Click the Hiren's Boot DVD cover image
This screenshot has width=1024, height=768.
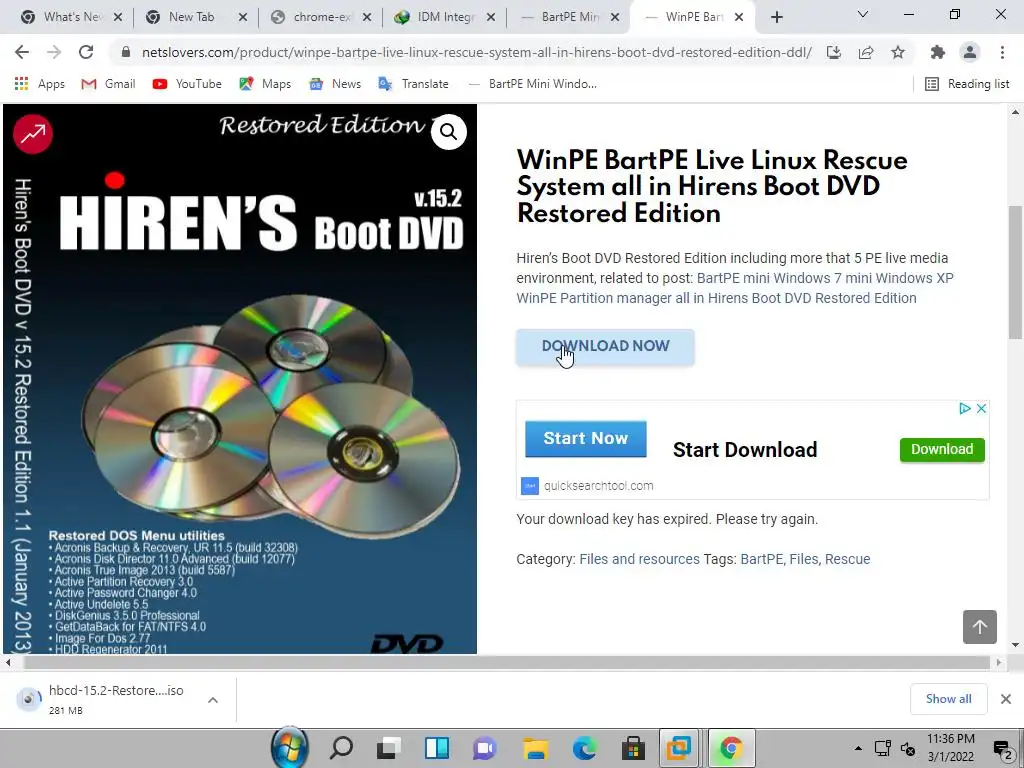tap(240, 379)
